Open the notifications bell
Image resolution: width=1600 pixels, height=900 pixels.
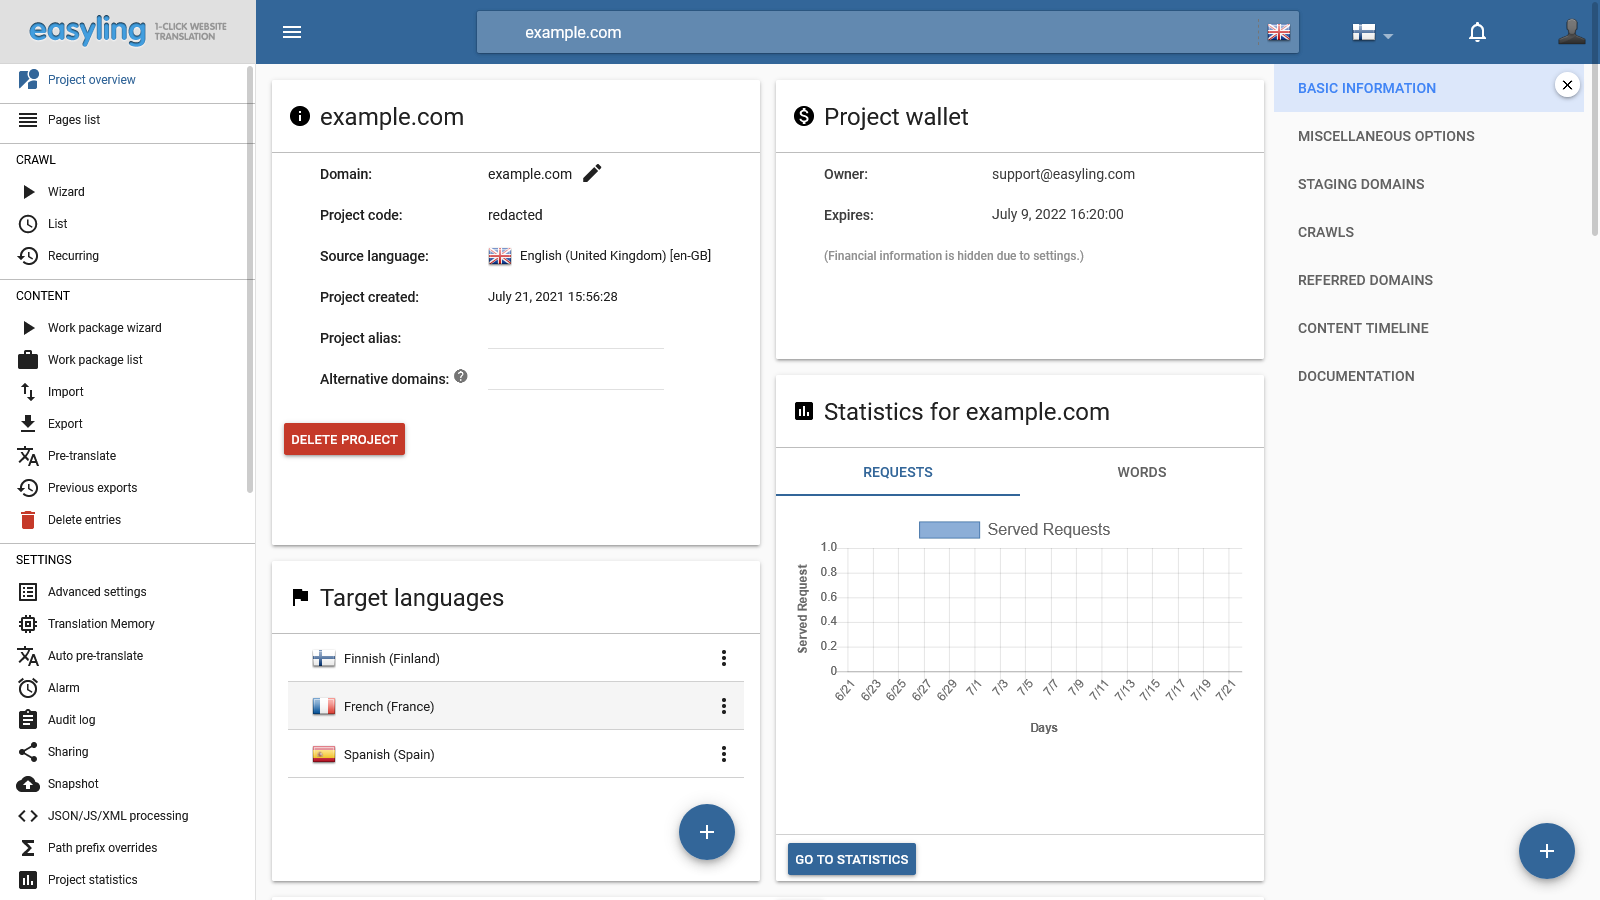1477,32
